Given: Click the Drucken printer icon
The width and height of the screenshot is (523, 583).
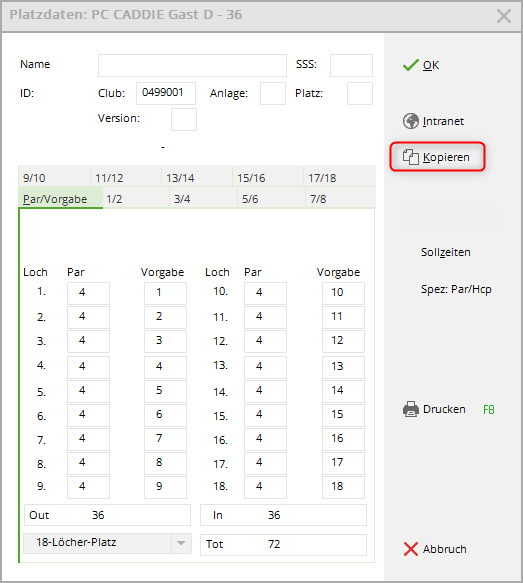Looking at the screenshot, I should point(411,409).
